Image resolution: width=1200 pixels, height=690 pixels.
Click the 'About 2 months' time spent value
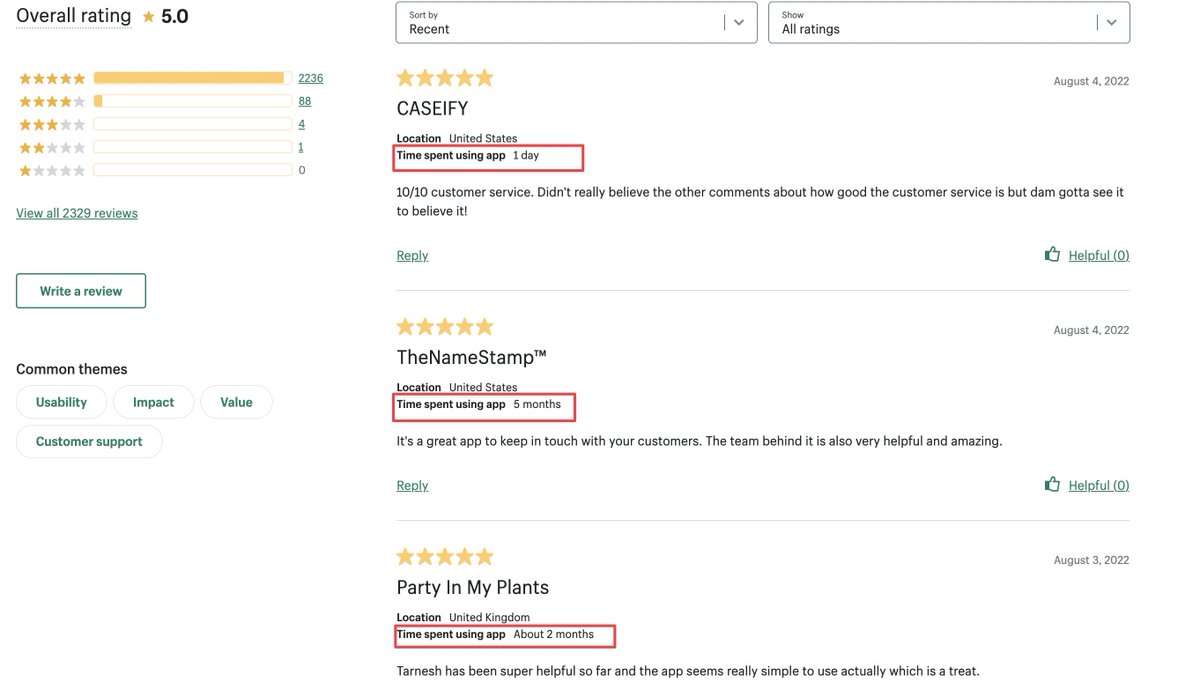554,634
